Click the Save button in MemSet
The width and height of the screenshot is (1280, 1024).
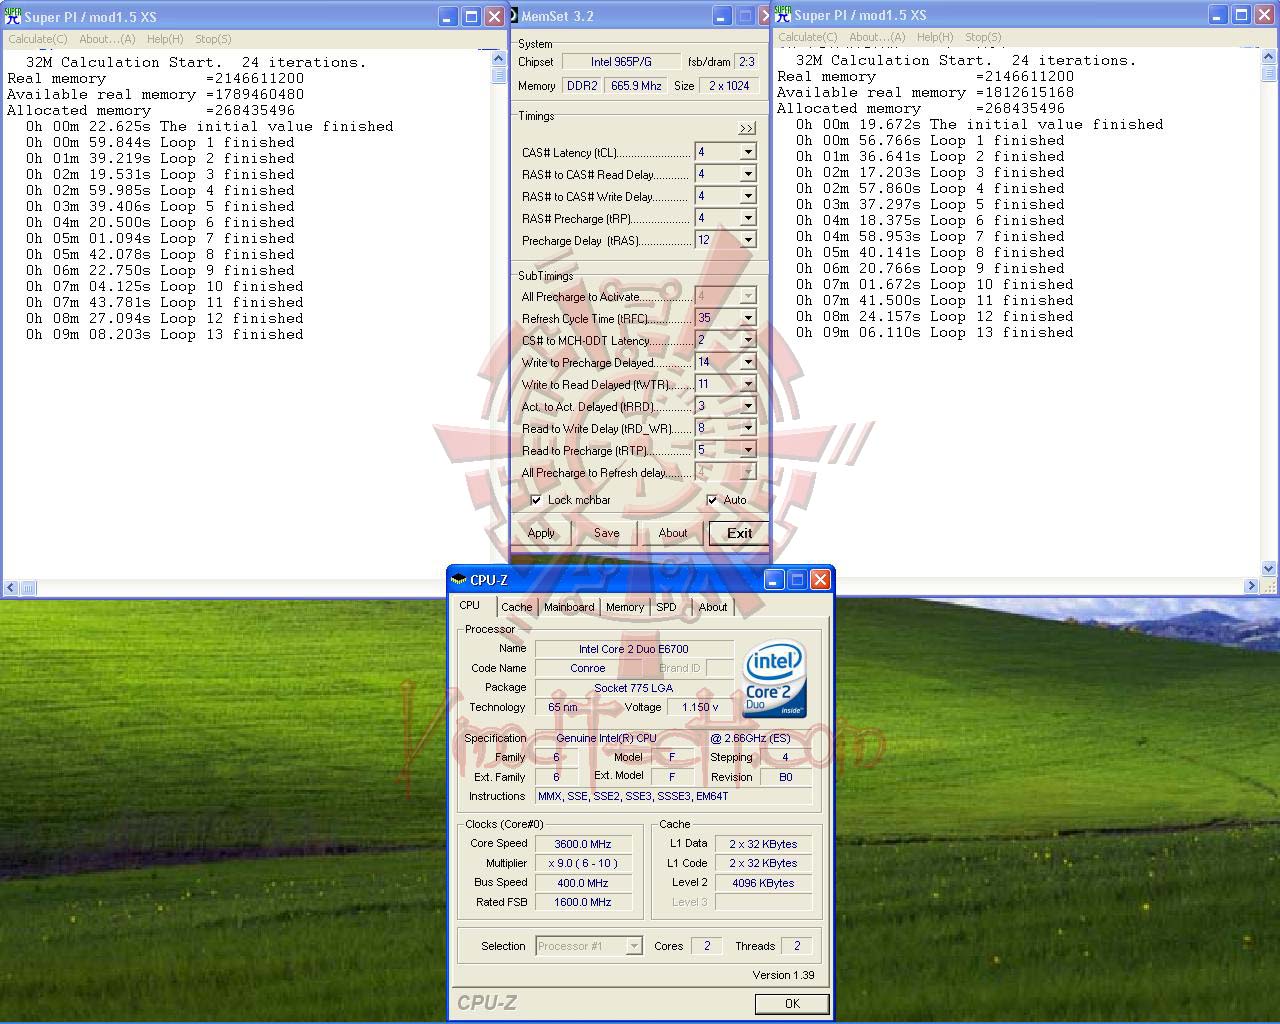[607, 533]
